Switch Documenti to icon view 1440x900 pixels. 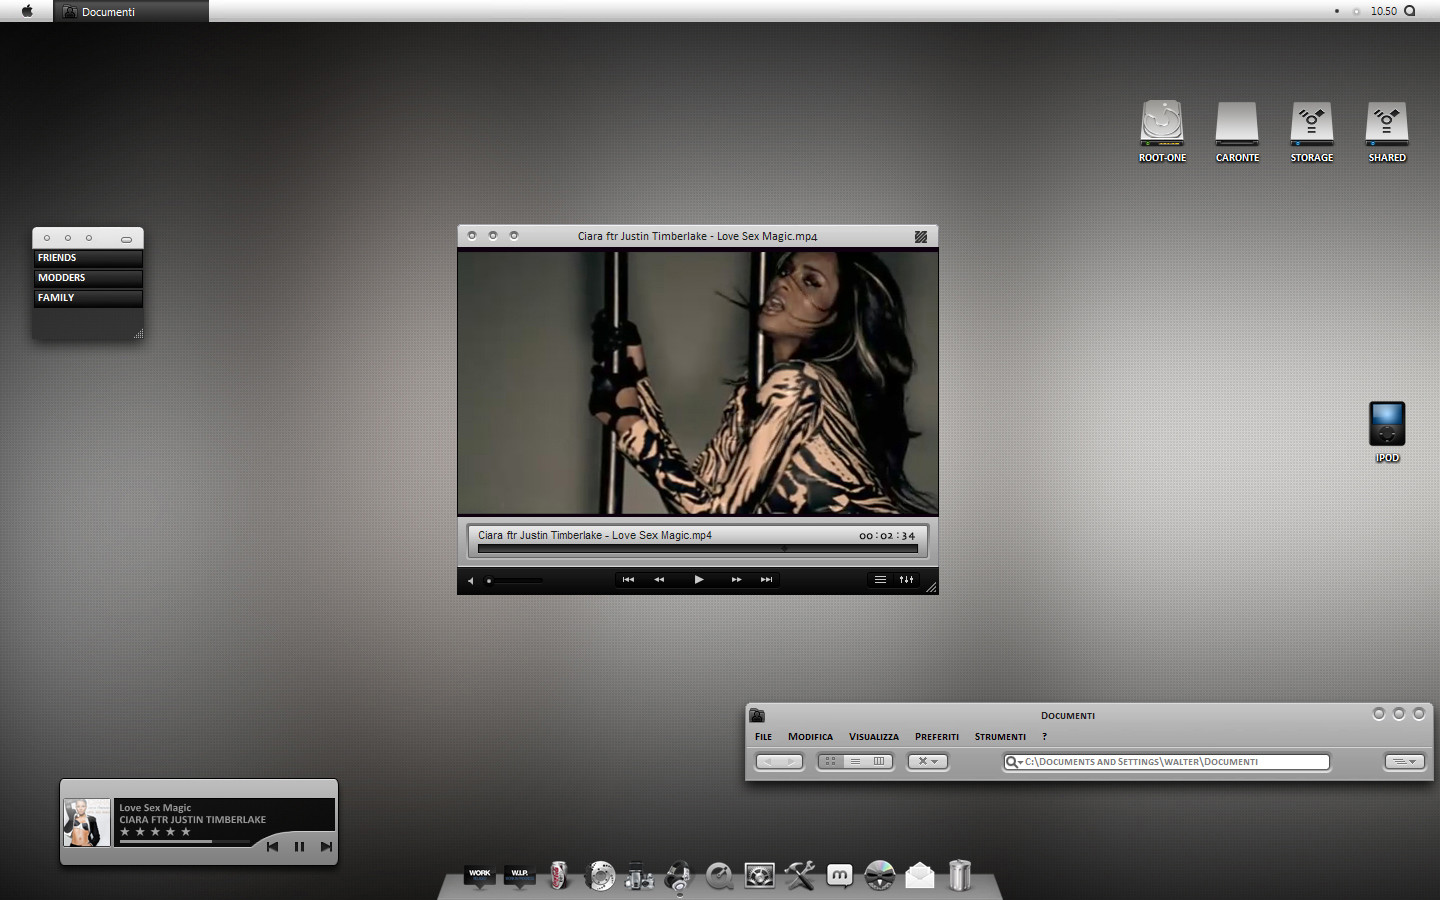[830, 762]
